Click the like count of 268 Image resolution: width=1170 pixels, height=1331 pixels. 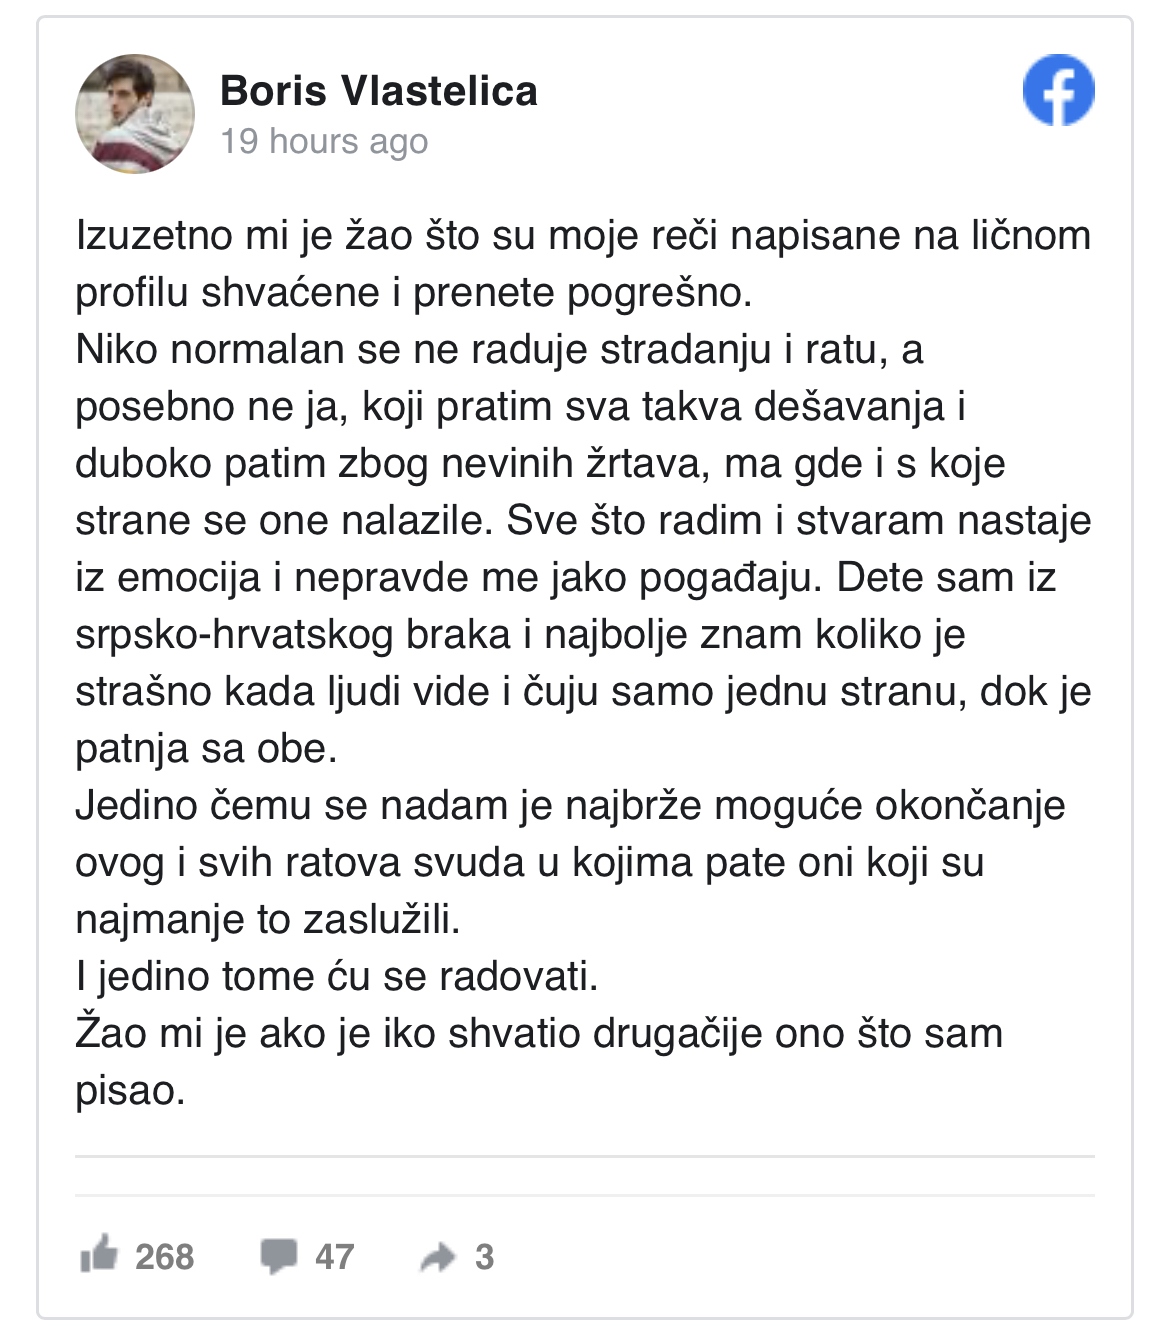pyautogui.click(x=164, y=1257)
